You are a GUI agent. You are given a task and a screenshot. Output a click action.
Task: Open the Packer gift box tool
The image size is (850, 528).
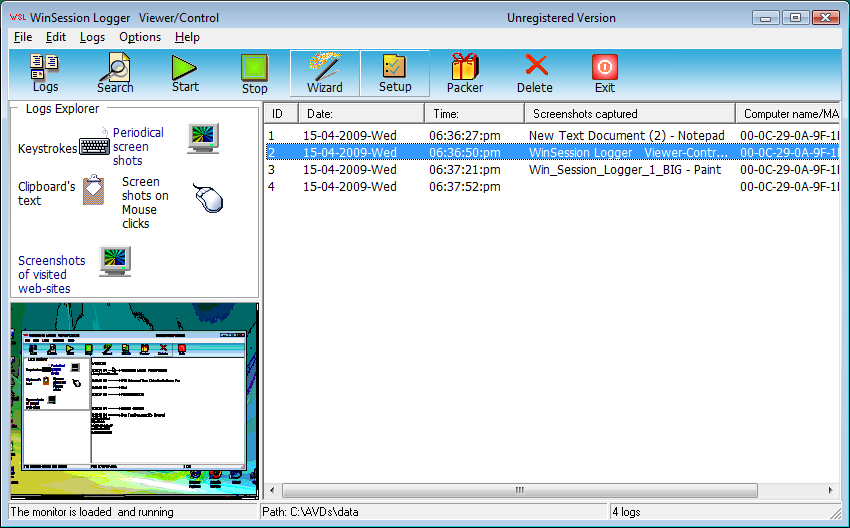point(465,68)
